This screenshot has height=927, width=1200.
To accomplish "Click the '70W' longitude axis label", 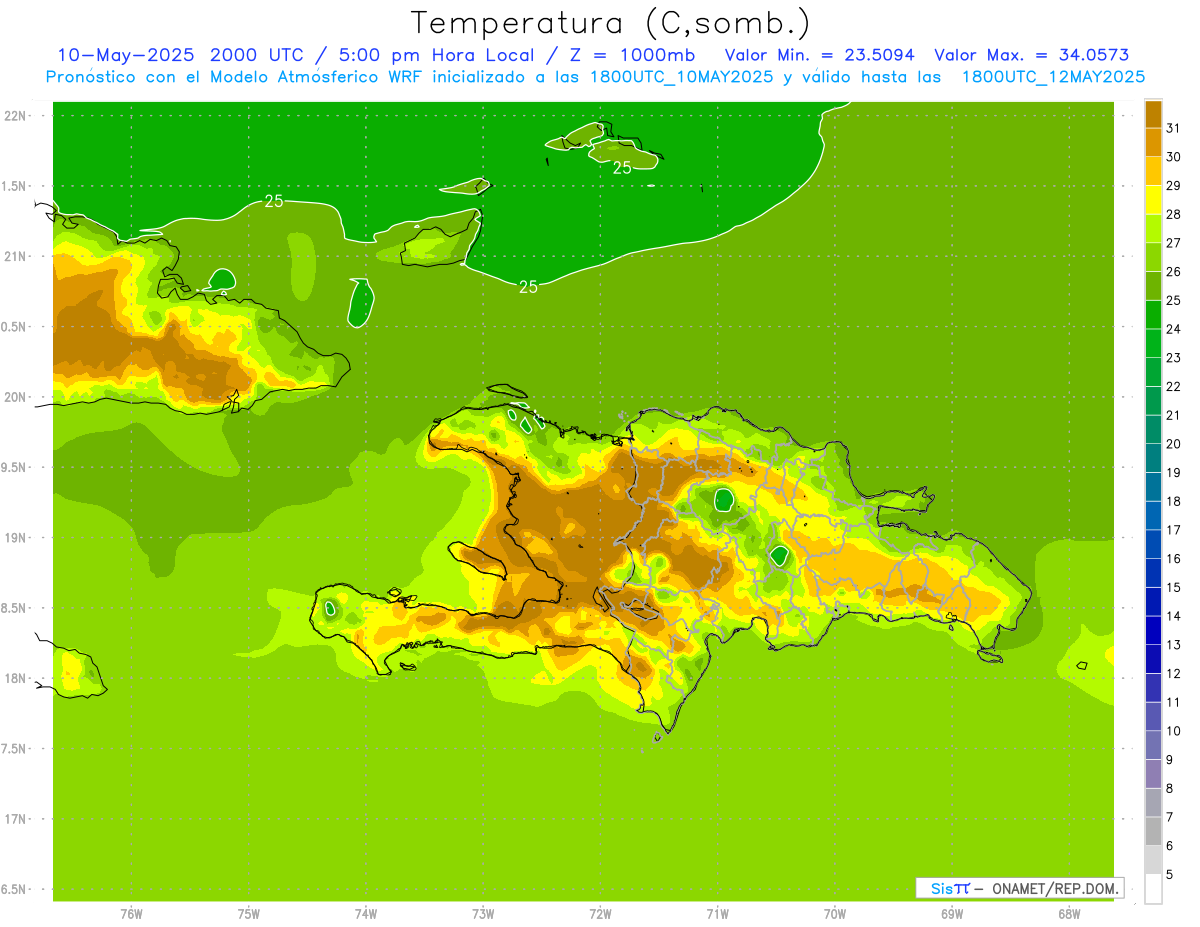I will [835, 914].
